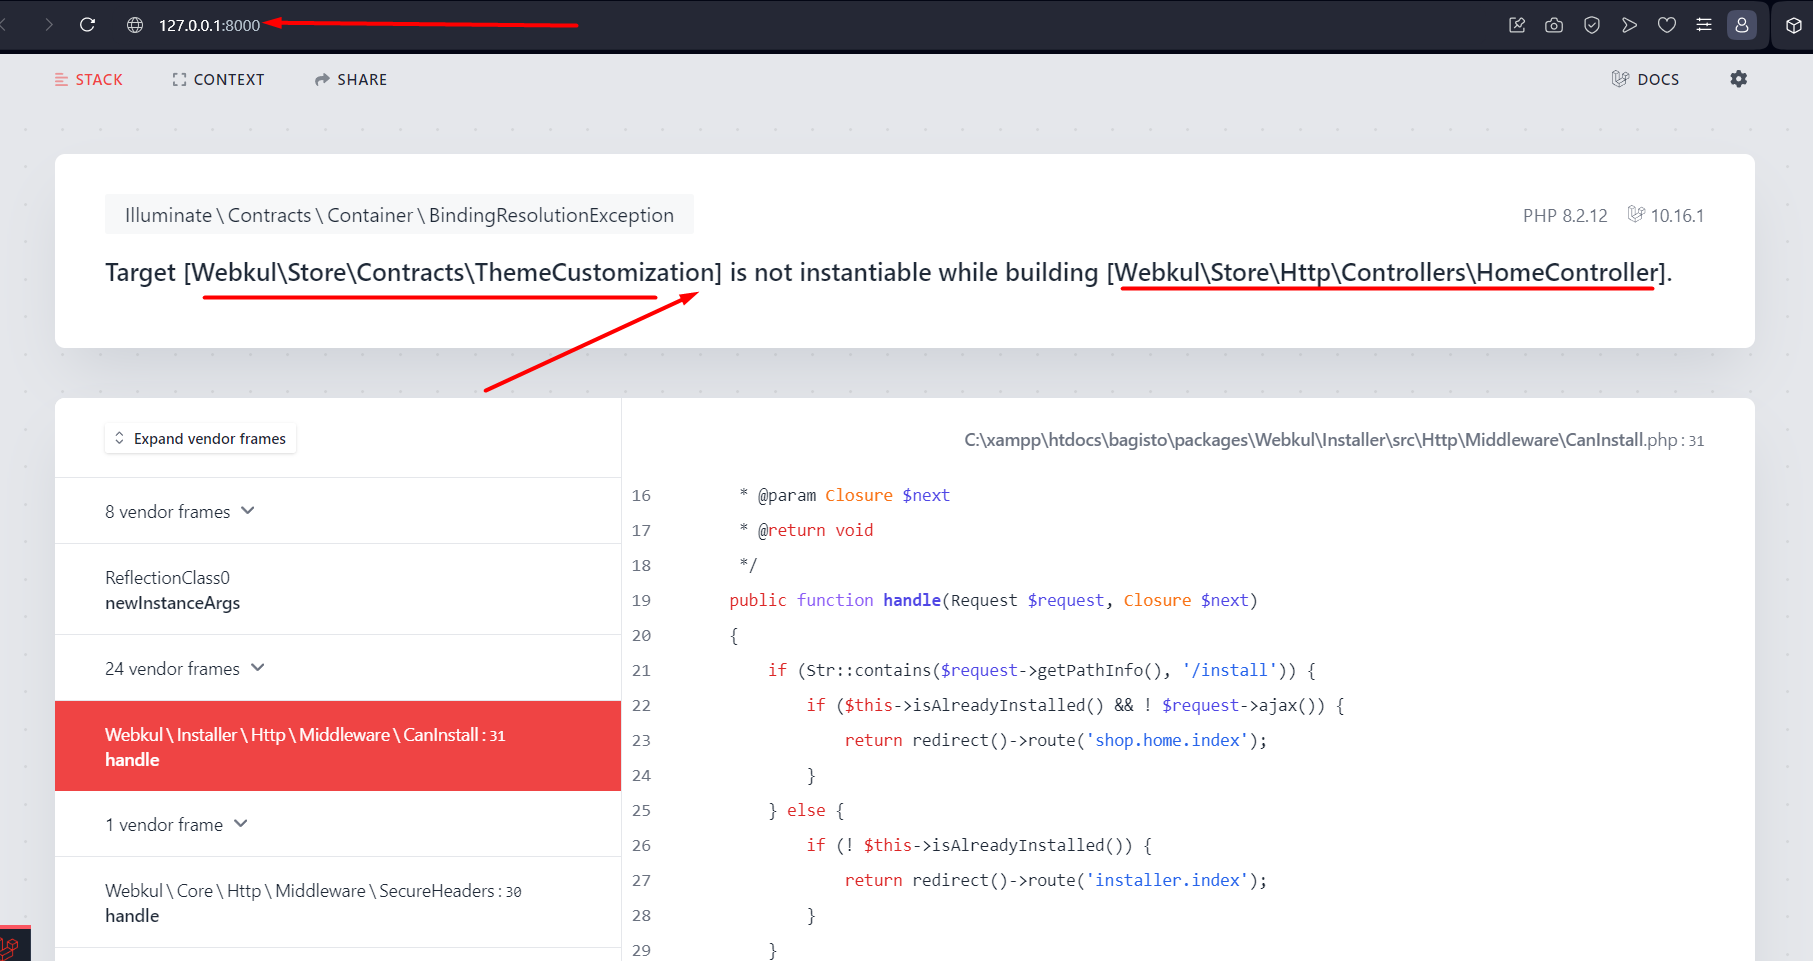
Task: Click code line number 23
Action: (641, 740)
